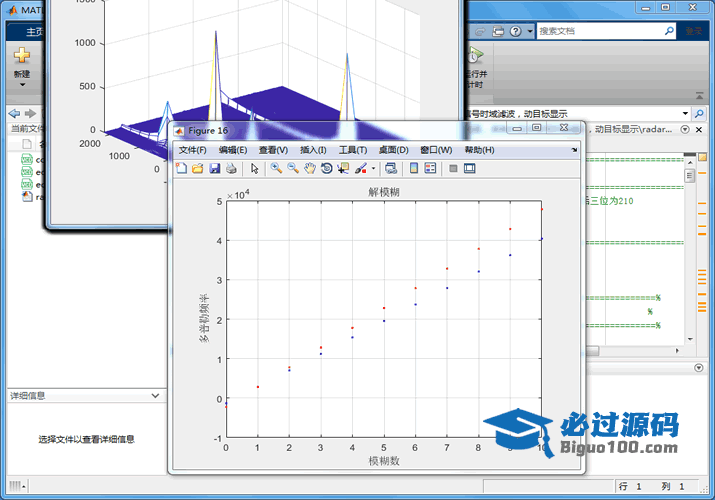The height and width of the screenshot is (500, 715).
Task: Open the 插入(I) menu in Figure 16
Action: [x=313, y=150]
